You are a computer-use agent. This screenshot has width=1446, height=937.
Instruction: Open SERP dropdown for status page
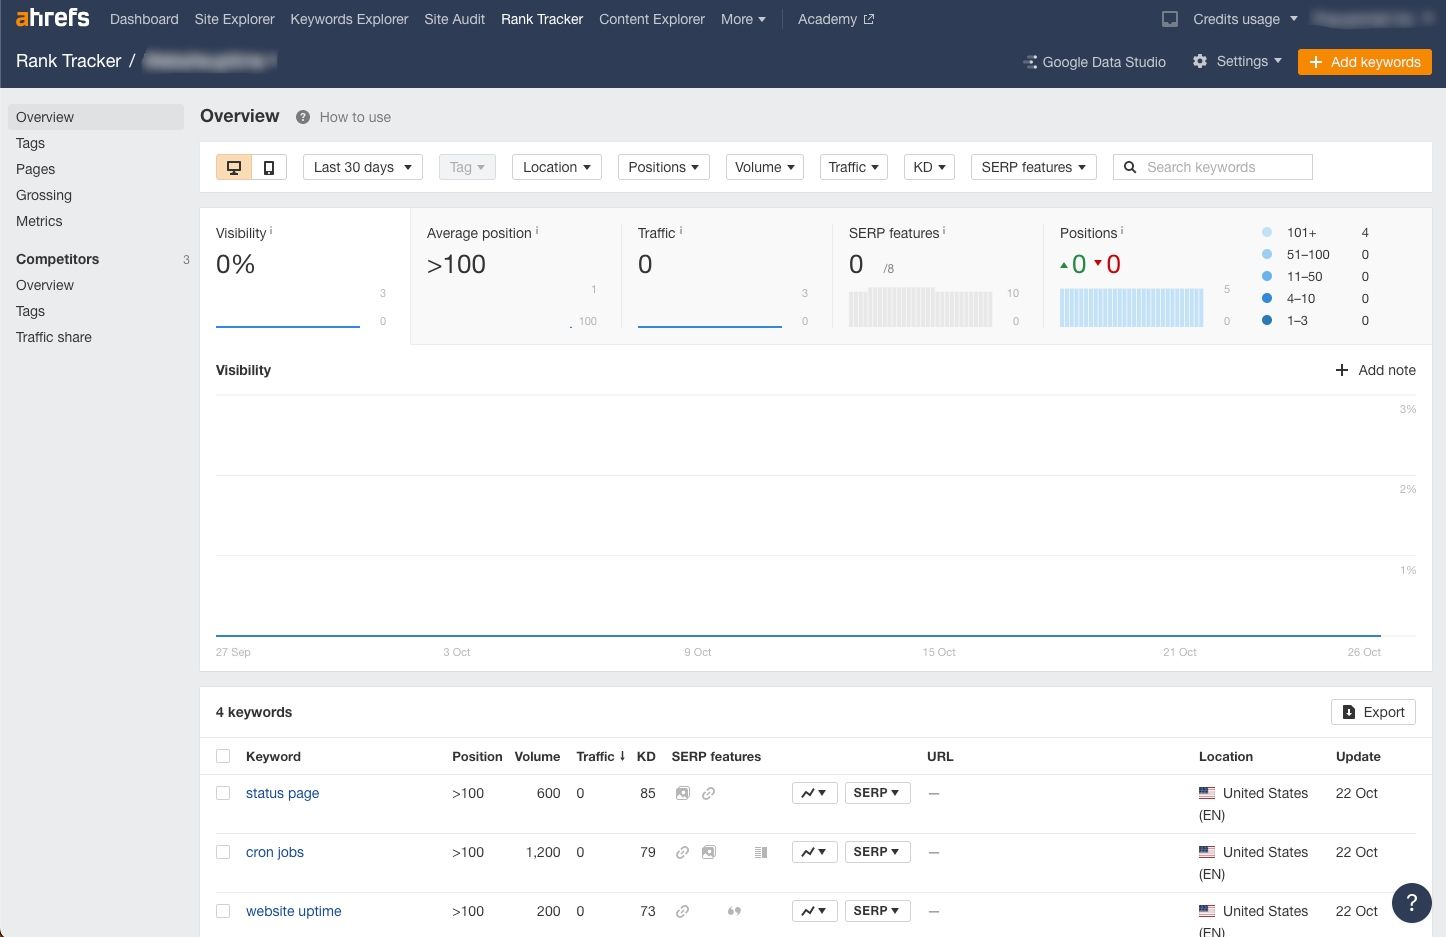point(877,793)
